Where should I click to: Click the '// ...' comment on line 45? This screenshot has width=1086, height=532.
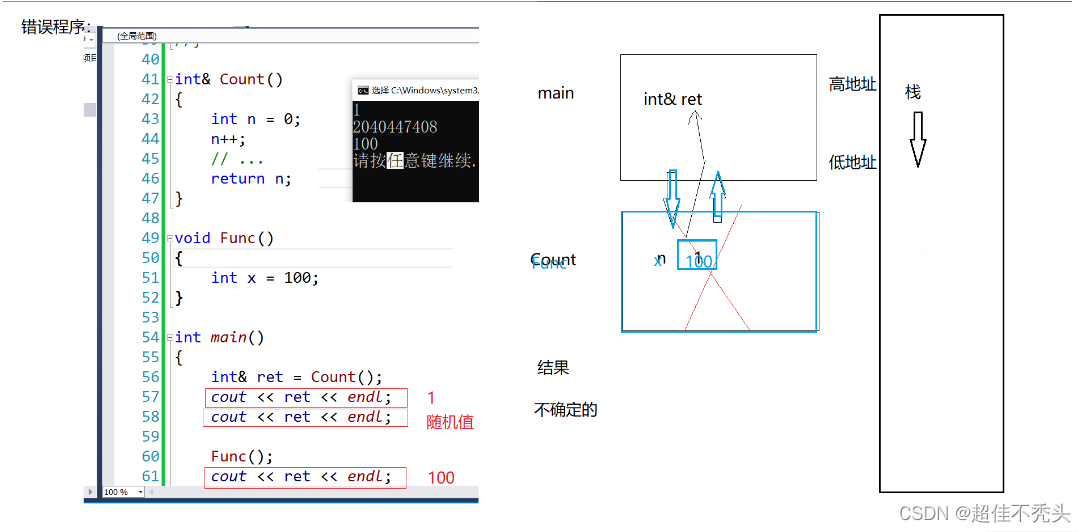point(238,159)
